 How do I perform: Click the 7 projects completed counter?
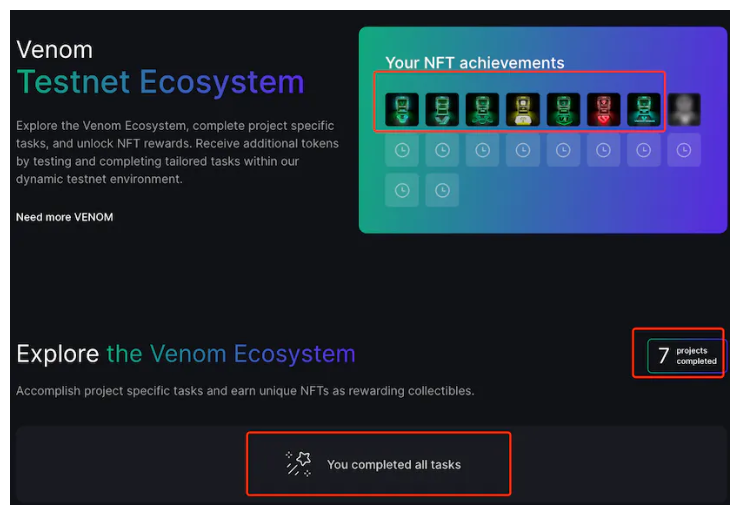pos(686,355)
